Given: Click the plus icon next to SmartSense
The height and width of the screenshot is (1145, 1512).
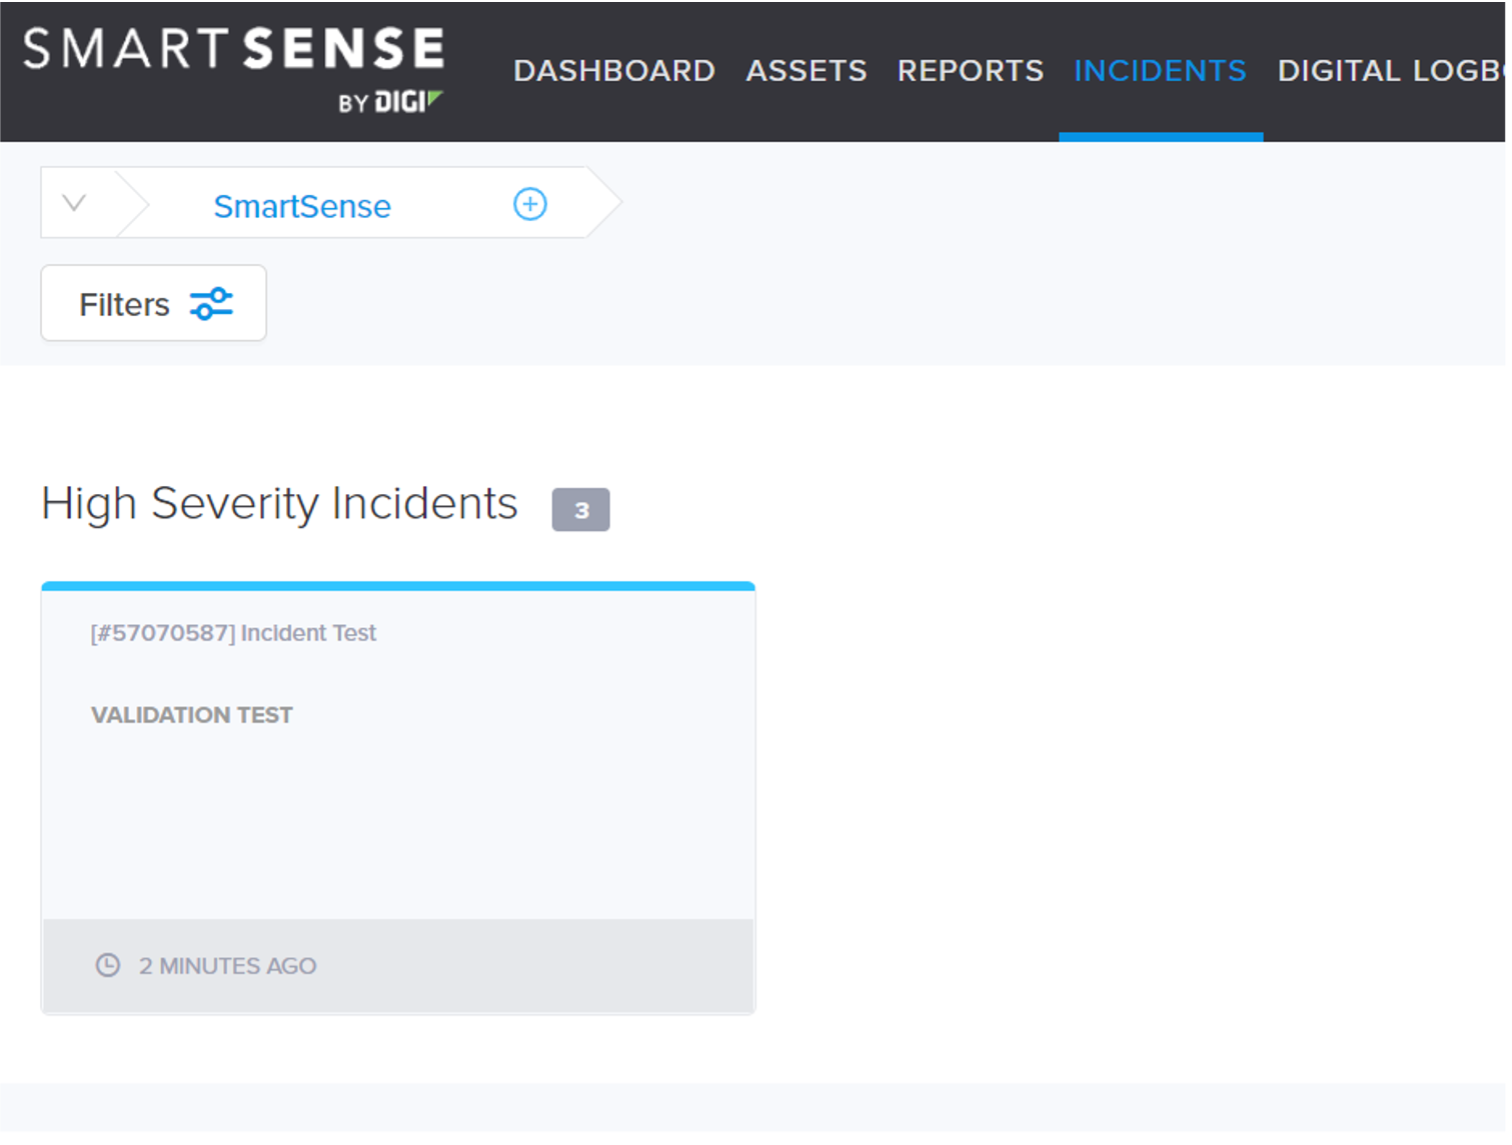Looking at the screenshot, I should click(530, 204).
